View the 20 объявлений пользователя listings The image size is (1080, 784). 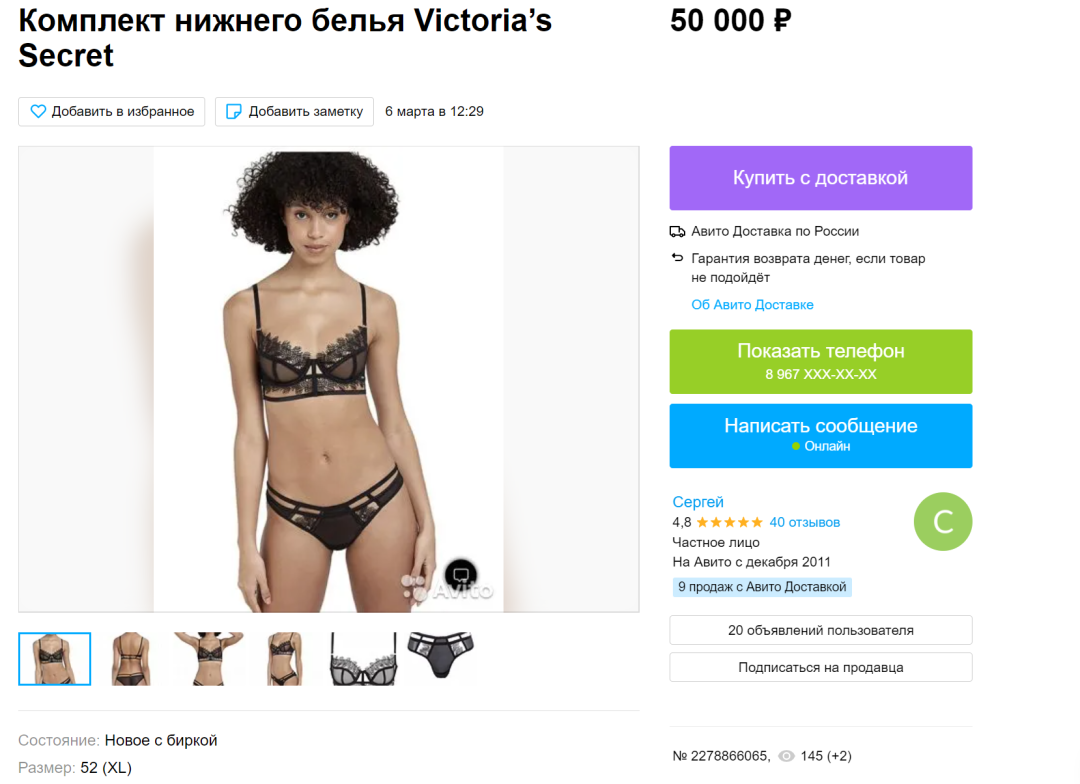820,630
